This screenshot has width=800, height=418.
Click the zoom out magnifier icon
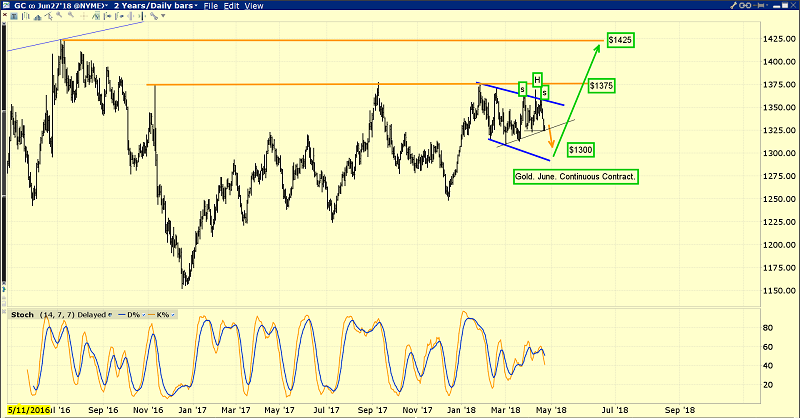pyautogui.click(x=71, y=15)
